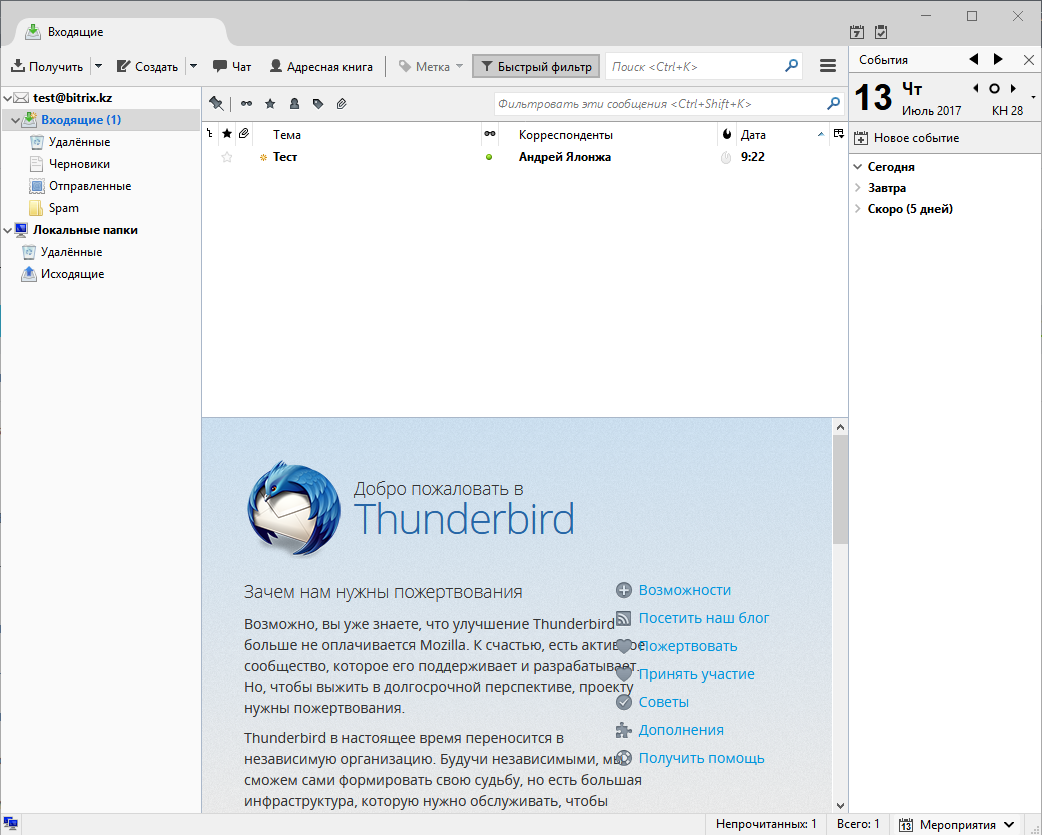Viewport: 1042px width, 835px height.
Task: Toggle read status green dot of Тест
Action: (x=489, y=157)
